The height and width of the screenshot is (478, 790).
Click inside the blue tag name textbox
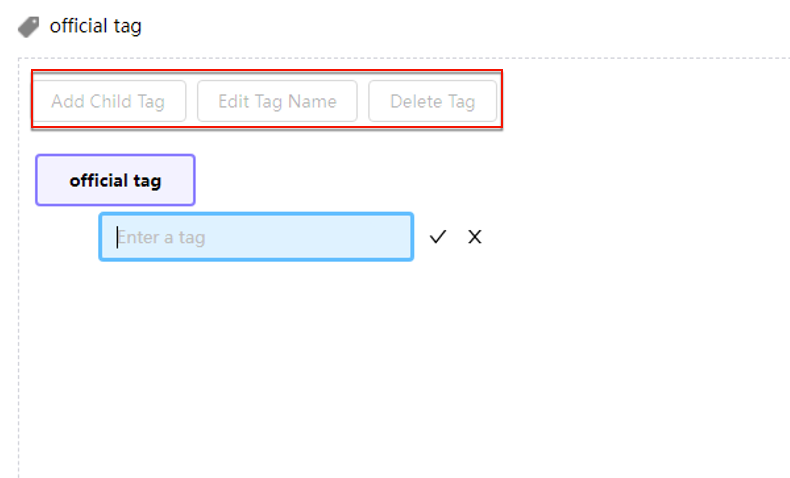point(256,237)
